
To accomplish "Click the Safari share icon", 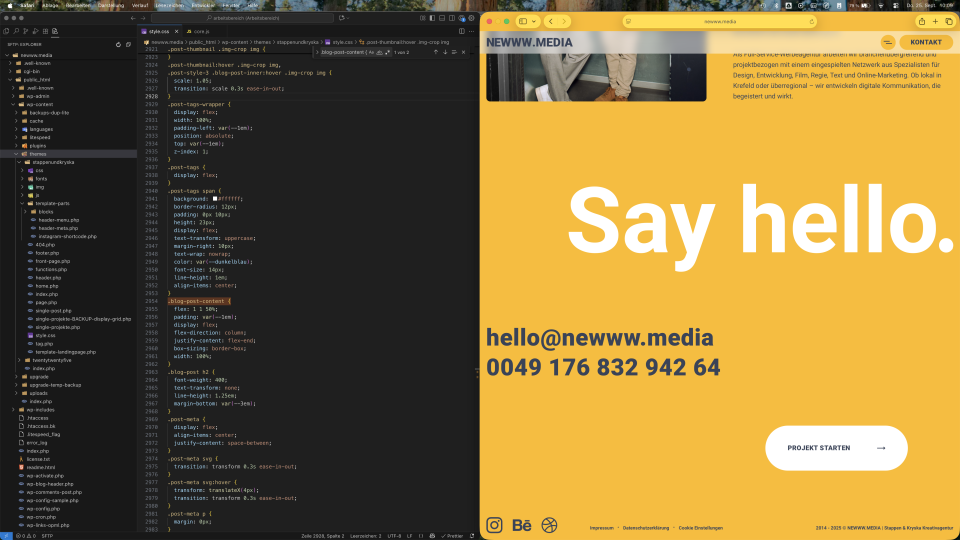I will coord(921,21).
